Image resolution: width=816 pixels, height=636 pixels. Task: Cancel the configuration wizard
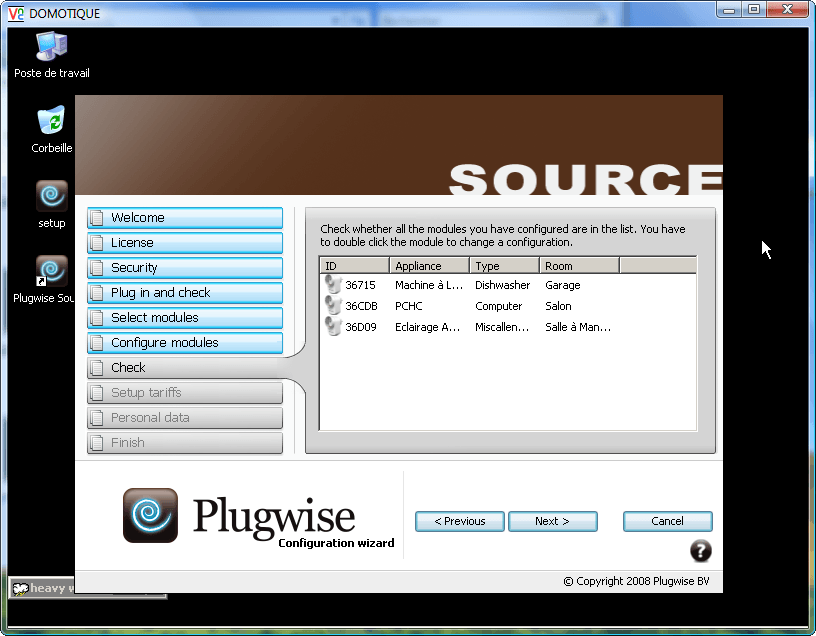(668, 521)
